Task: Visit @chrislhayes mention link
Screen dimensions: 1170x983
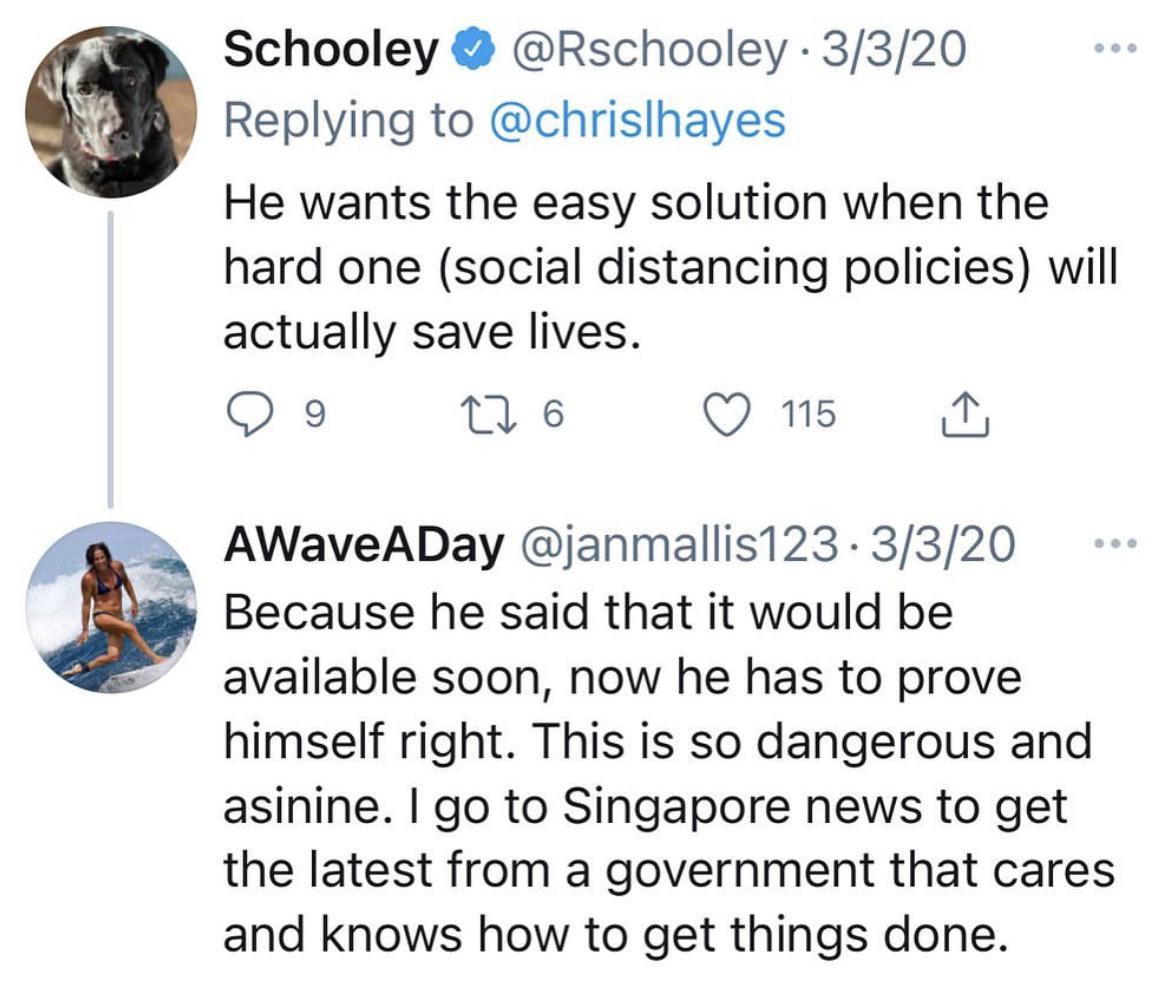Action: (637, 121)
